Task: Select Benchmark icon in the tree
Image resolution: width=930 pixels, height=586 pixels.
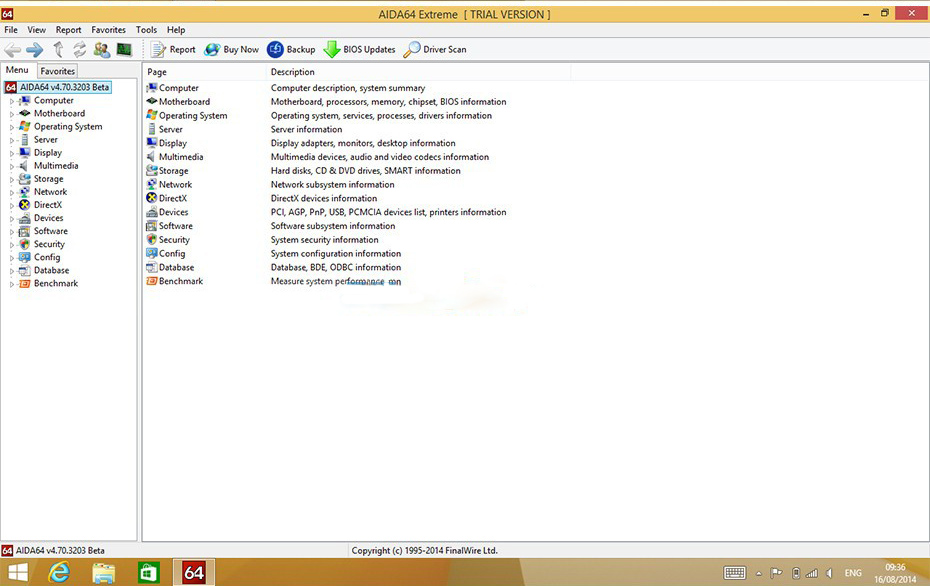Action: point(24,284)
